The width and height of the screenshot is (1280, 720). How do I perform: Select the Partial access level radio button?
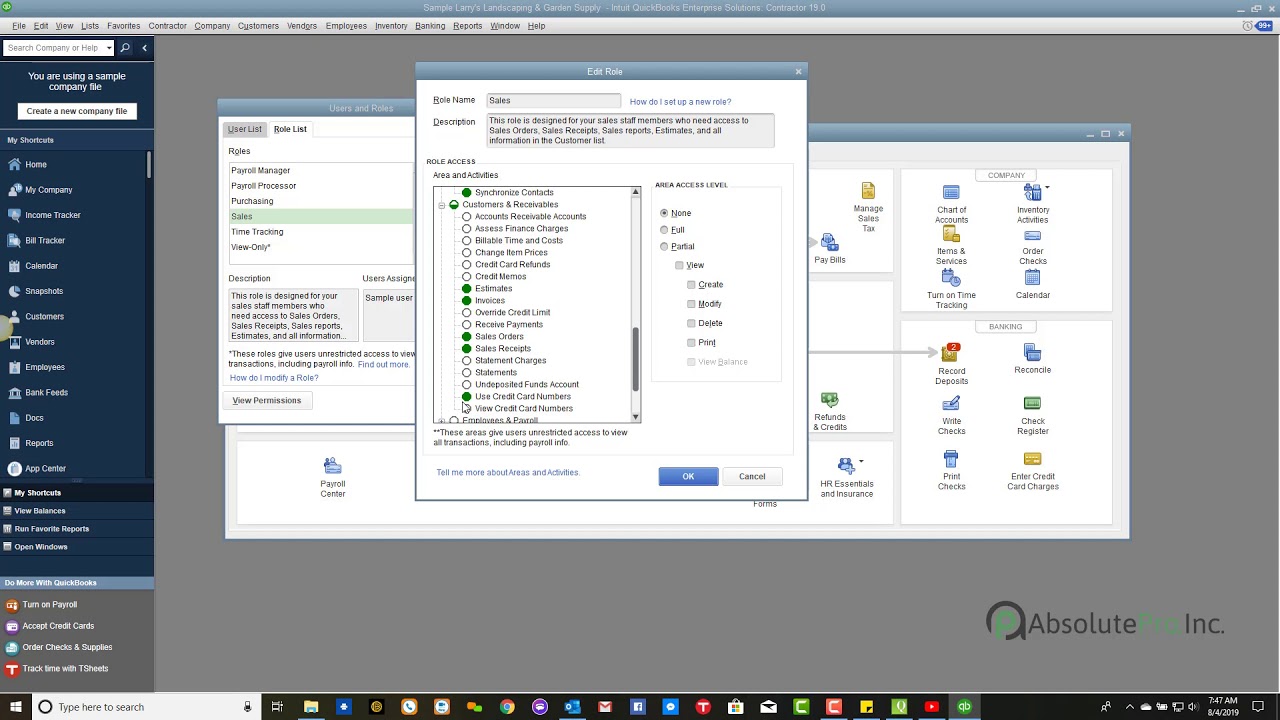664,246
